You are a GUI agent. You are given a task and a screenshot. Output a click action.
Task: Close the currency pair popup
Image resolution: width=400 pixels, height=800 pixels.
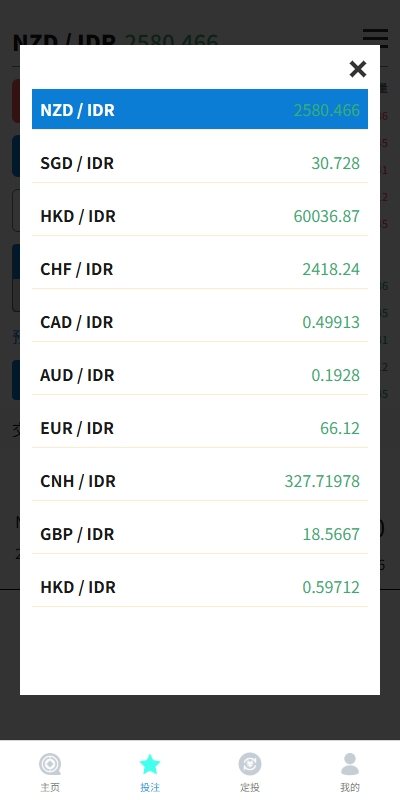[x=358, y=69]
